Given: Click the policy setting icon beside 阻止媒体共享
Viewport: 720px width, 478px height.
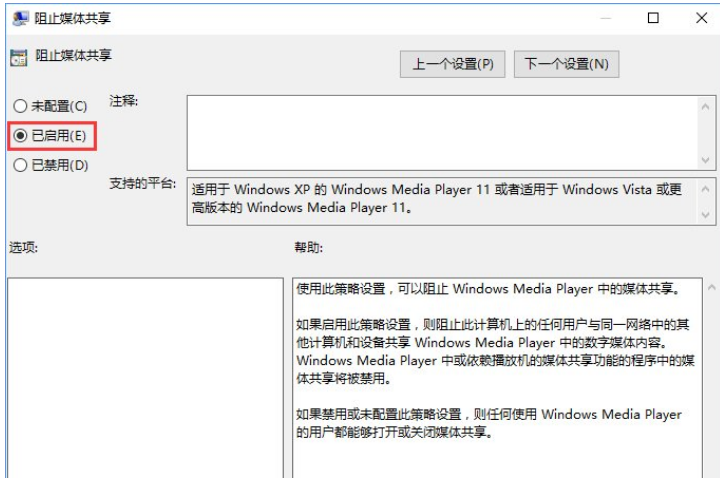Looking at the screenshot, I should [19, 58].
